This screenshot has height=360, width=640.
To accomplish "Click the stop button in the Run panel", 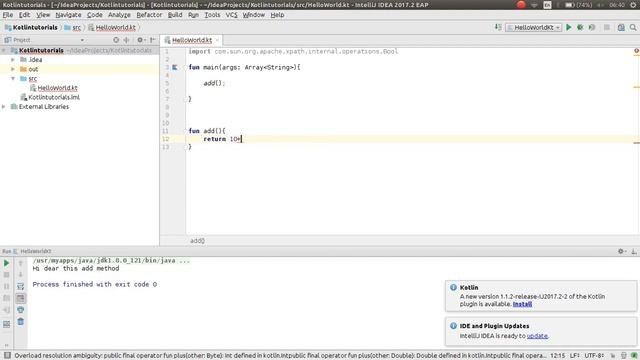I will 7,275.
